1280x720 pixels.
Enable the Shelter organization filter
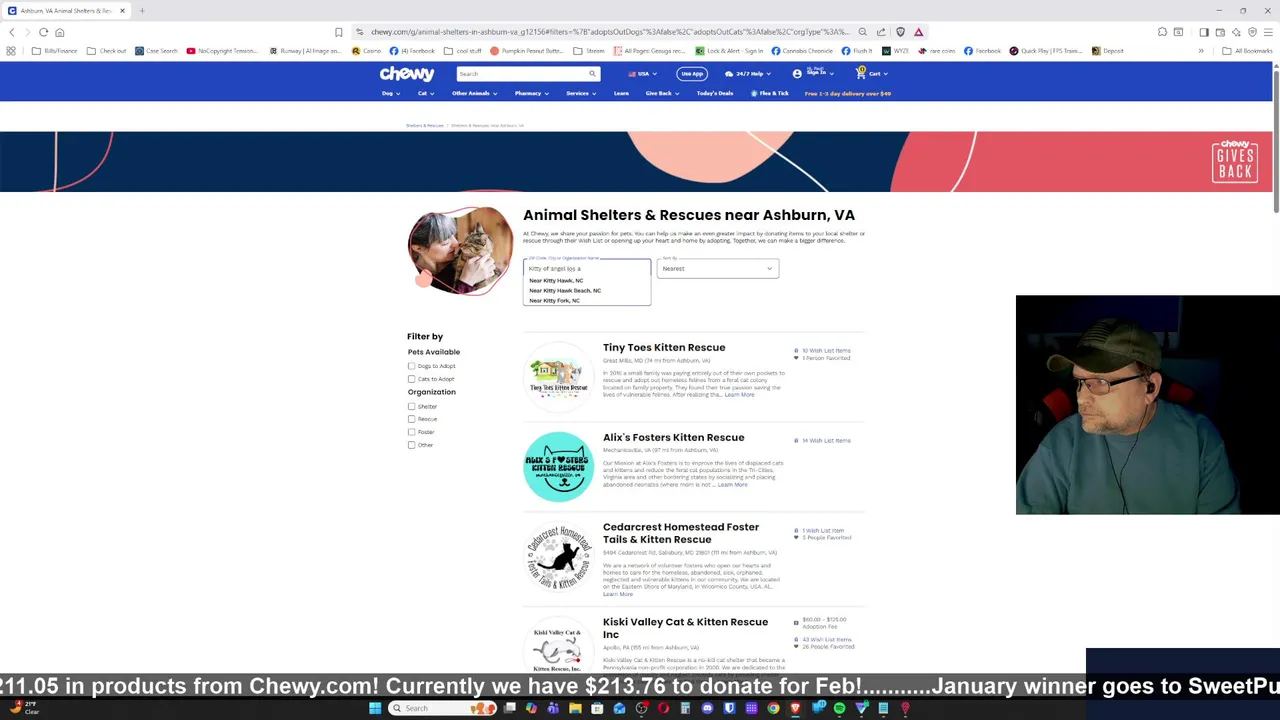tap(411, 406)
